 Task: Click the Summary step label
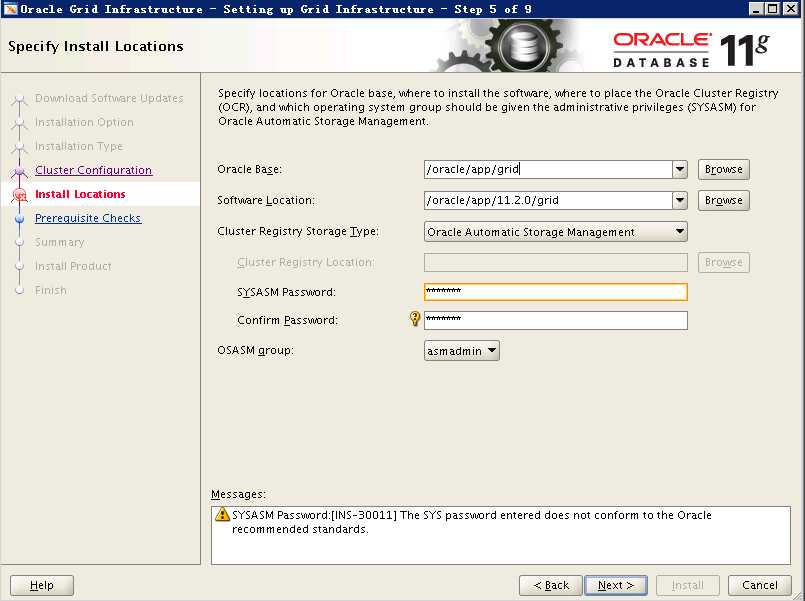(x=60, y=242)
